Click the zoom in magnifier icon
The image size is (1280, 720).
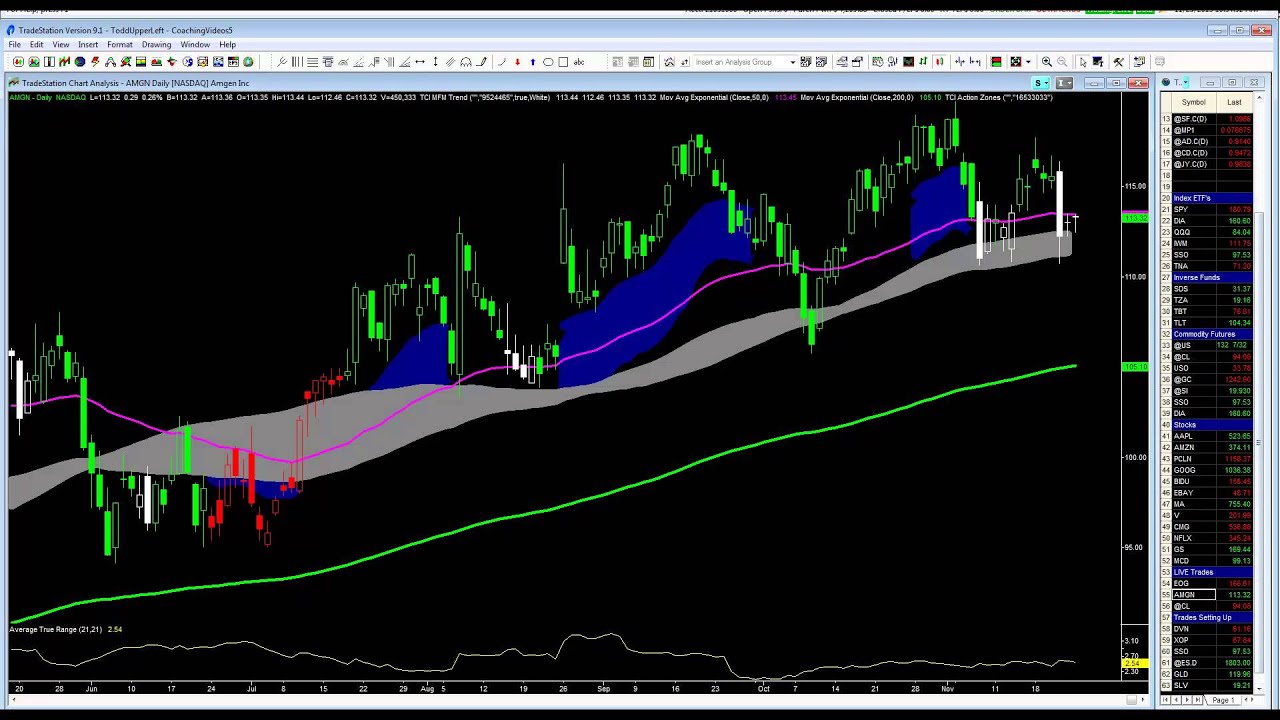[x=1047, y=62]
